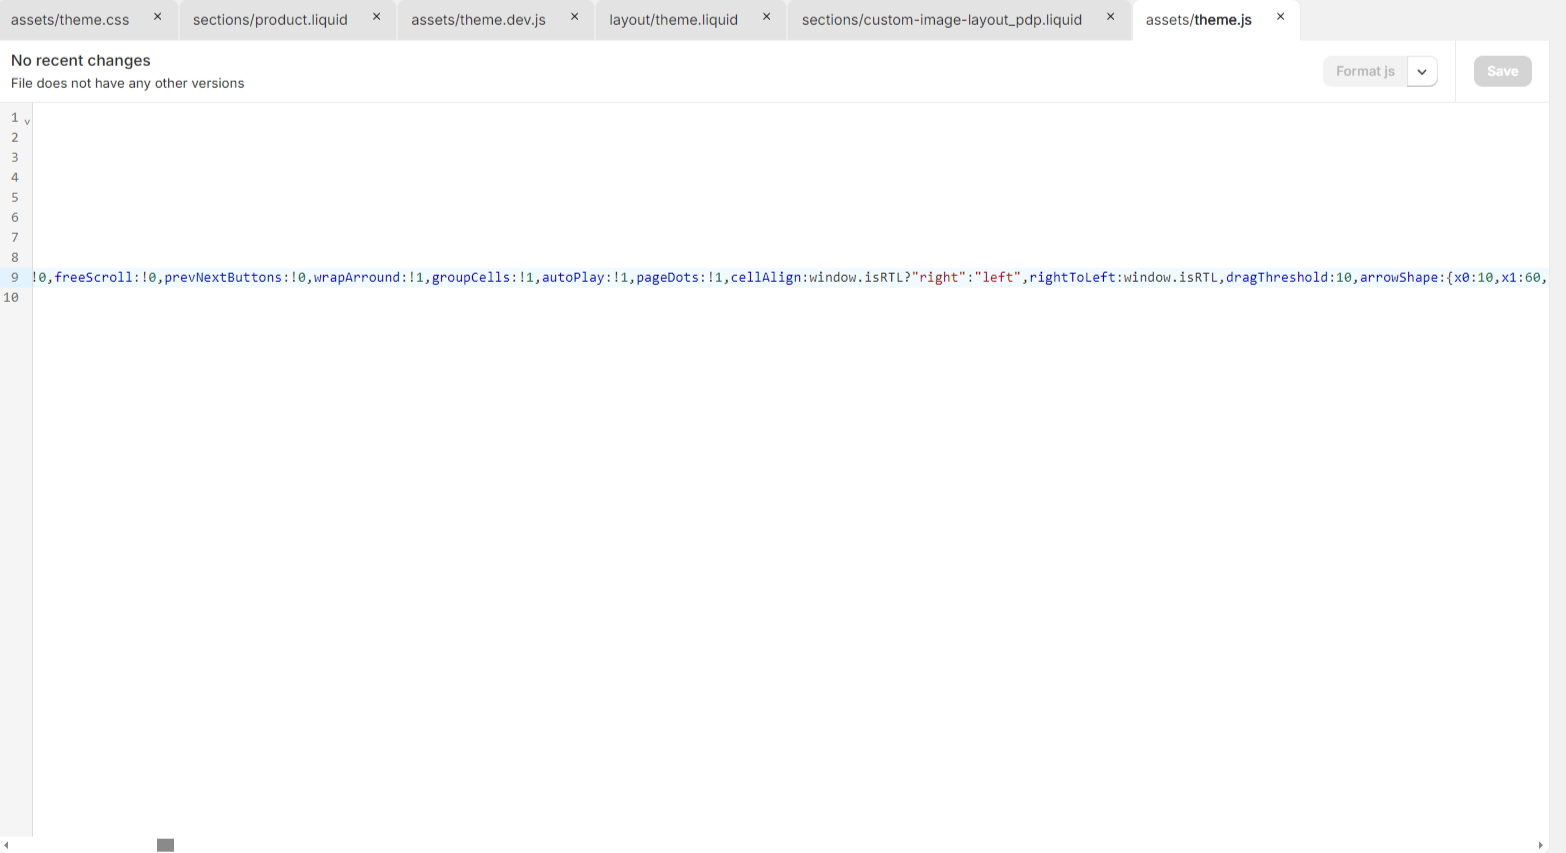1566x853 pixels.
Task: Click the horizontal scrollbar thumb
Action: click(x=166, y=845)
